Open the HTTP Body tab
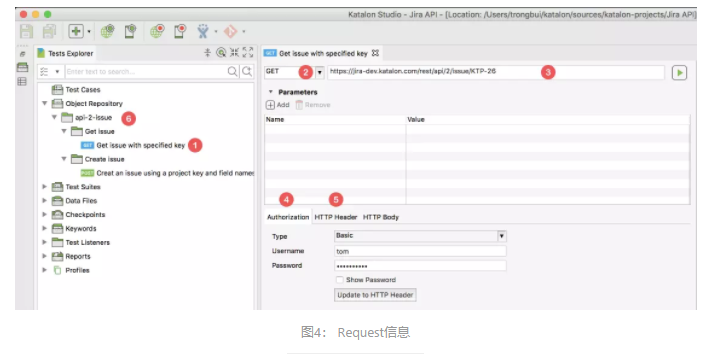This screenshot has width=704, height=361. pos(381,217)
